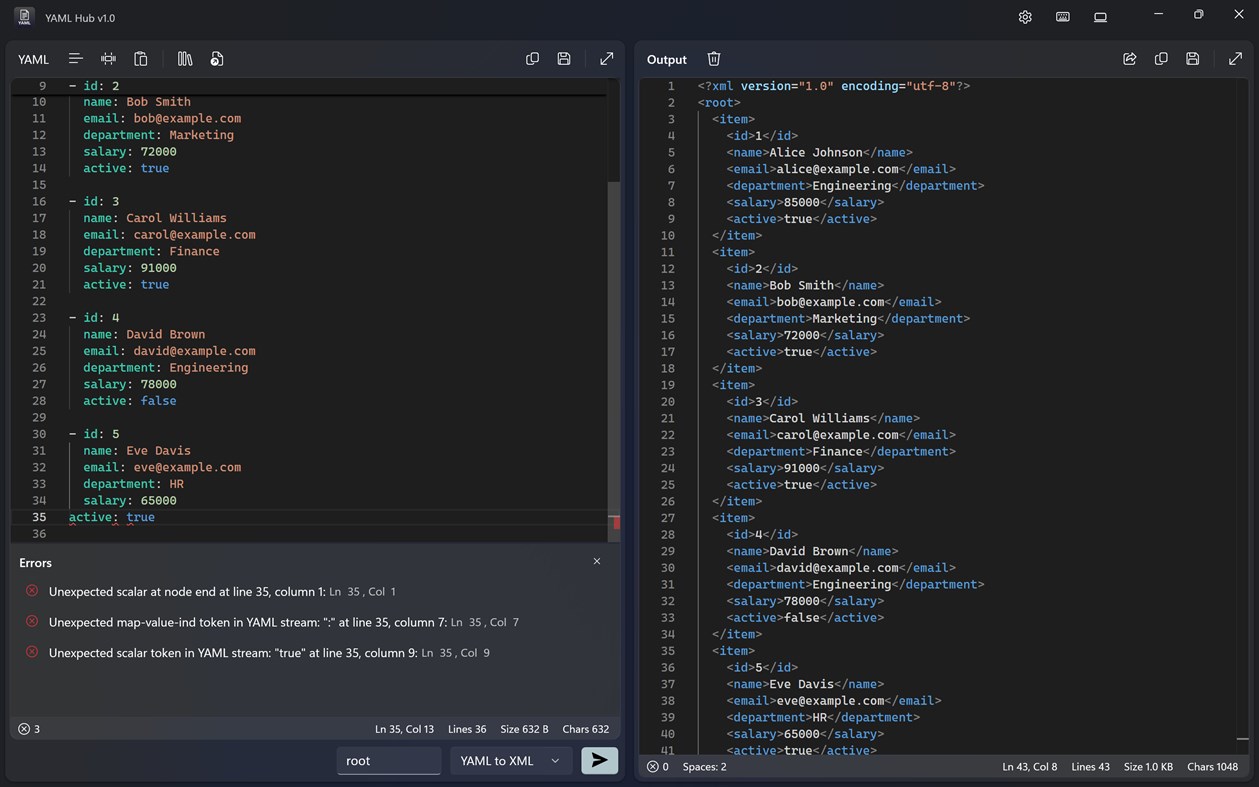Click the YAML panel title label
The height and width of the screenshot is (787, 1259).
coord(33,59)
